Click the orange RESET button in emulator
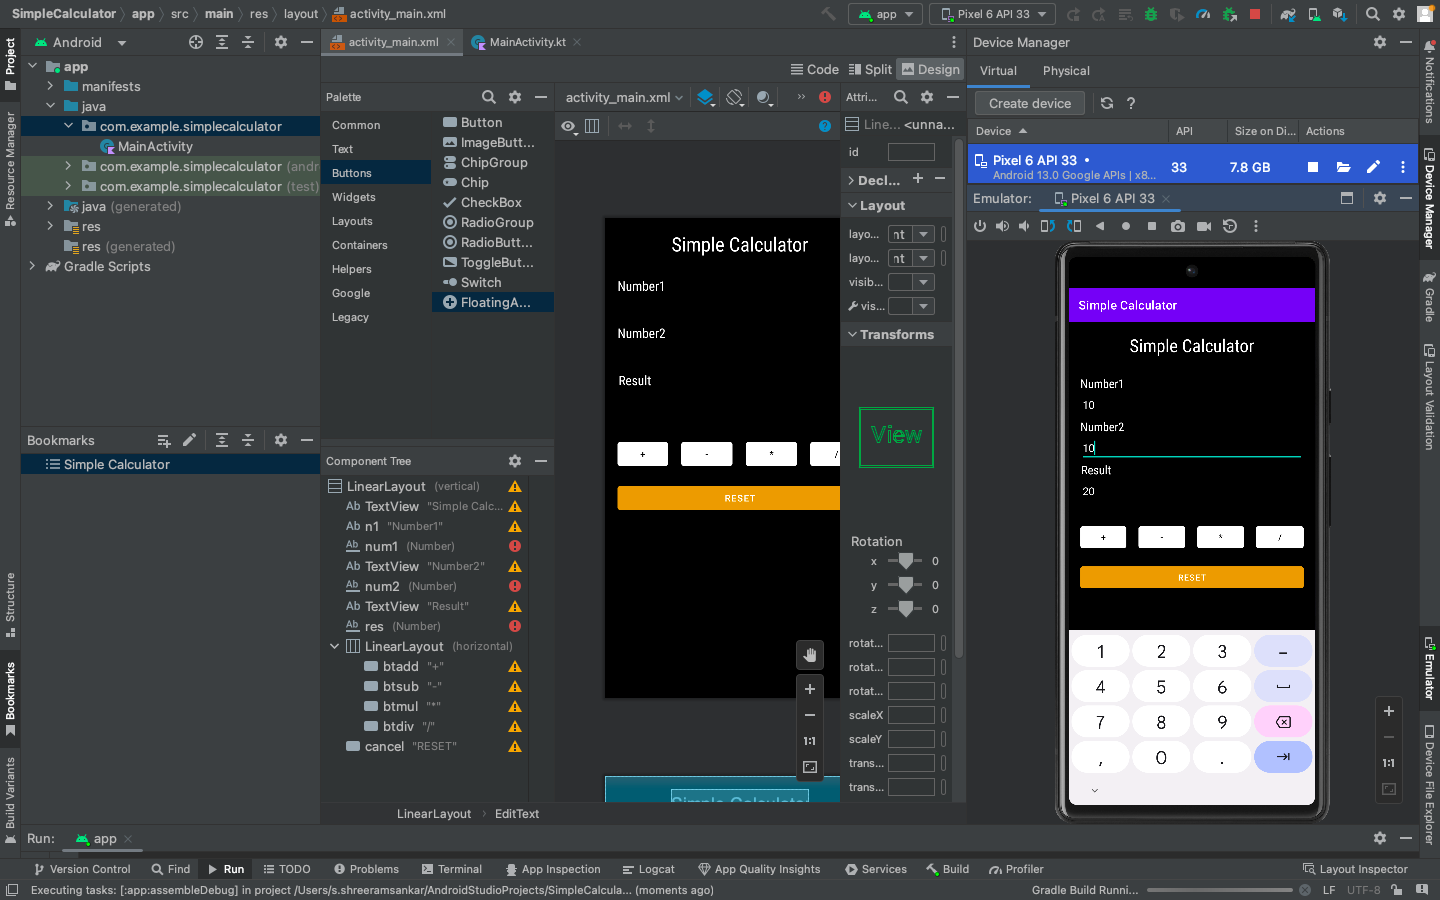The image size is (1440, 900). click(1192, 577)
